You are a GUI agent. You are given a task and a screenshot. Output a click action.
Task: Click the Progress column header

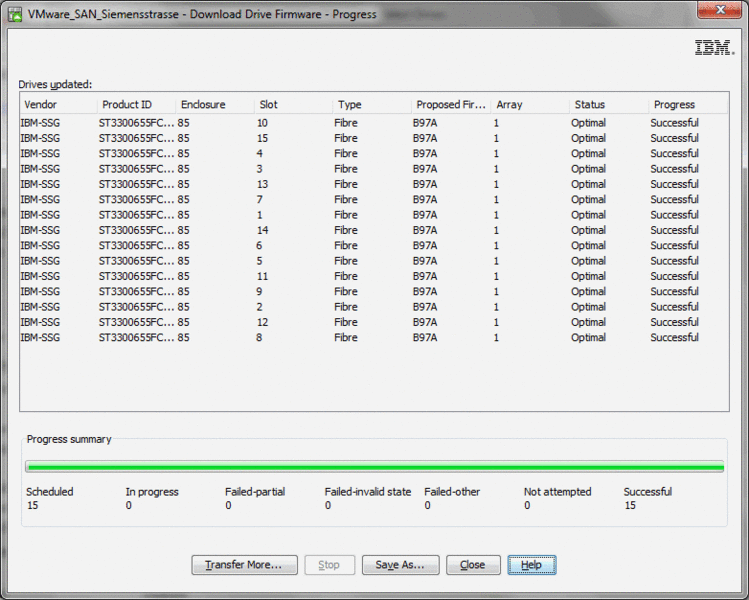click(x=688, y=105)
